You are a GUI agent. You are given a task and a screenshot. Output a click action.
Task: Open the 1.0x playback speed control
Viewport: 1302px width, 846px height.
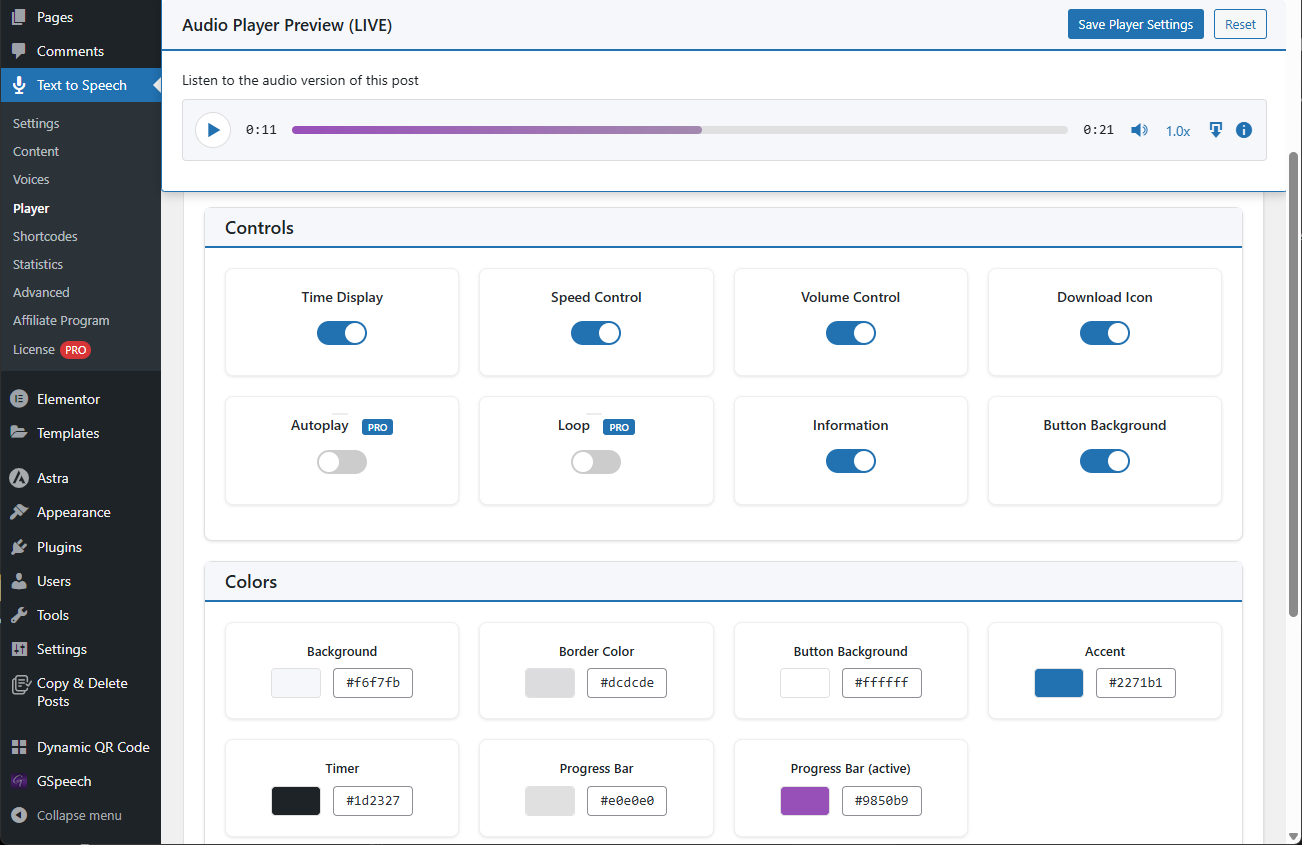pyautogui.click(x=1178, y=131)
